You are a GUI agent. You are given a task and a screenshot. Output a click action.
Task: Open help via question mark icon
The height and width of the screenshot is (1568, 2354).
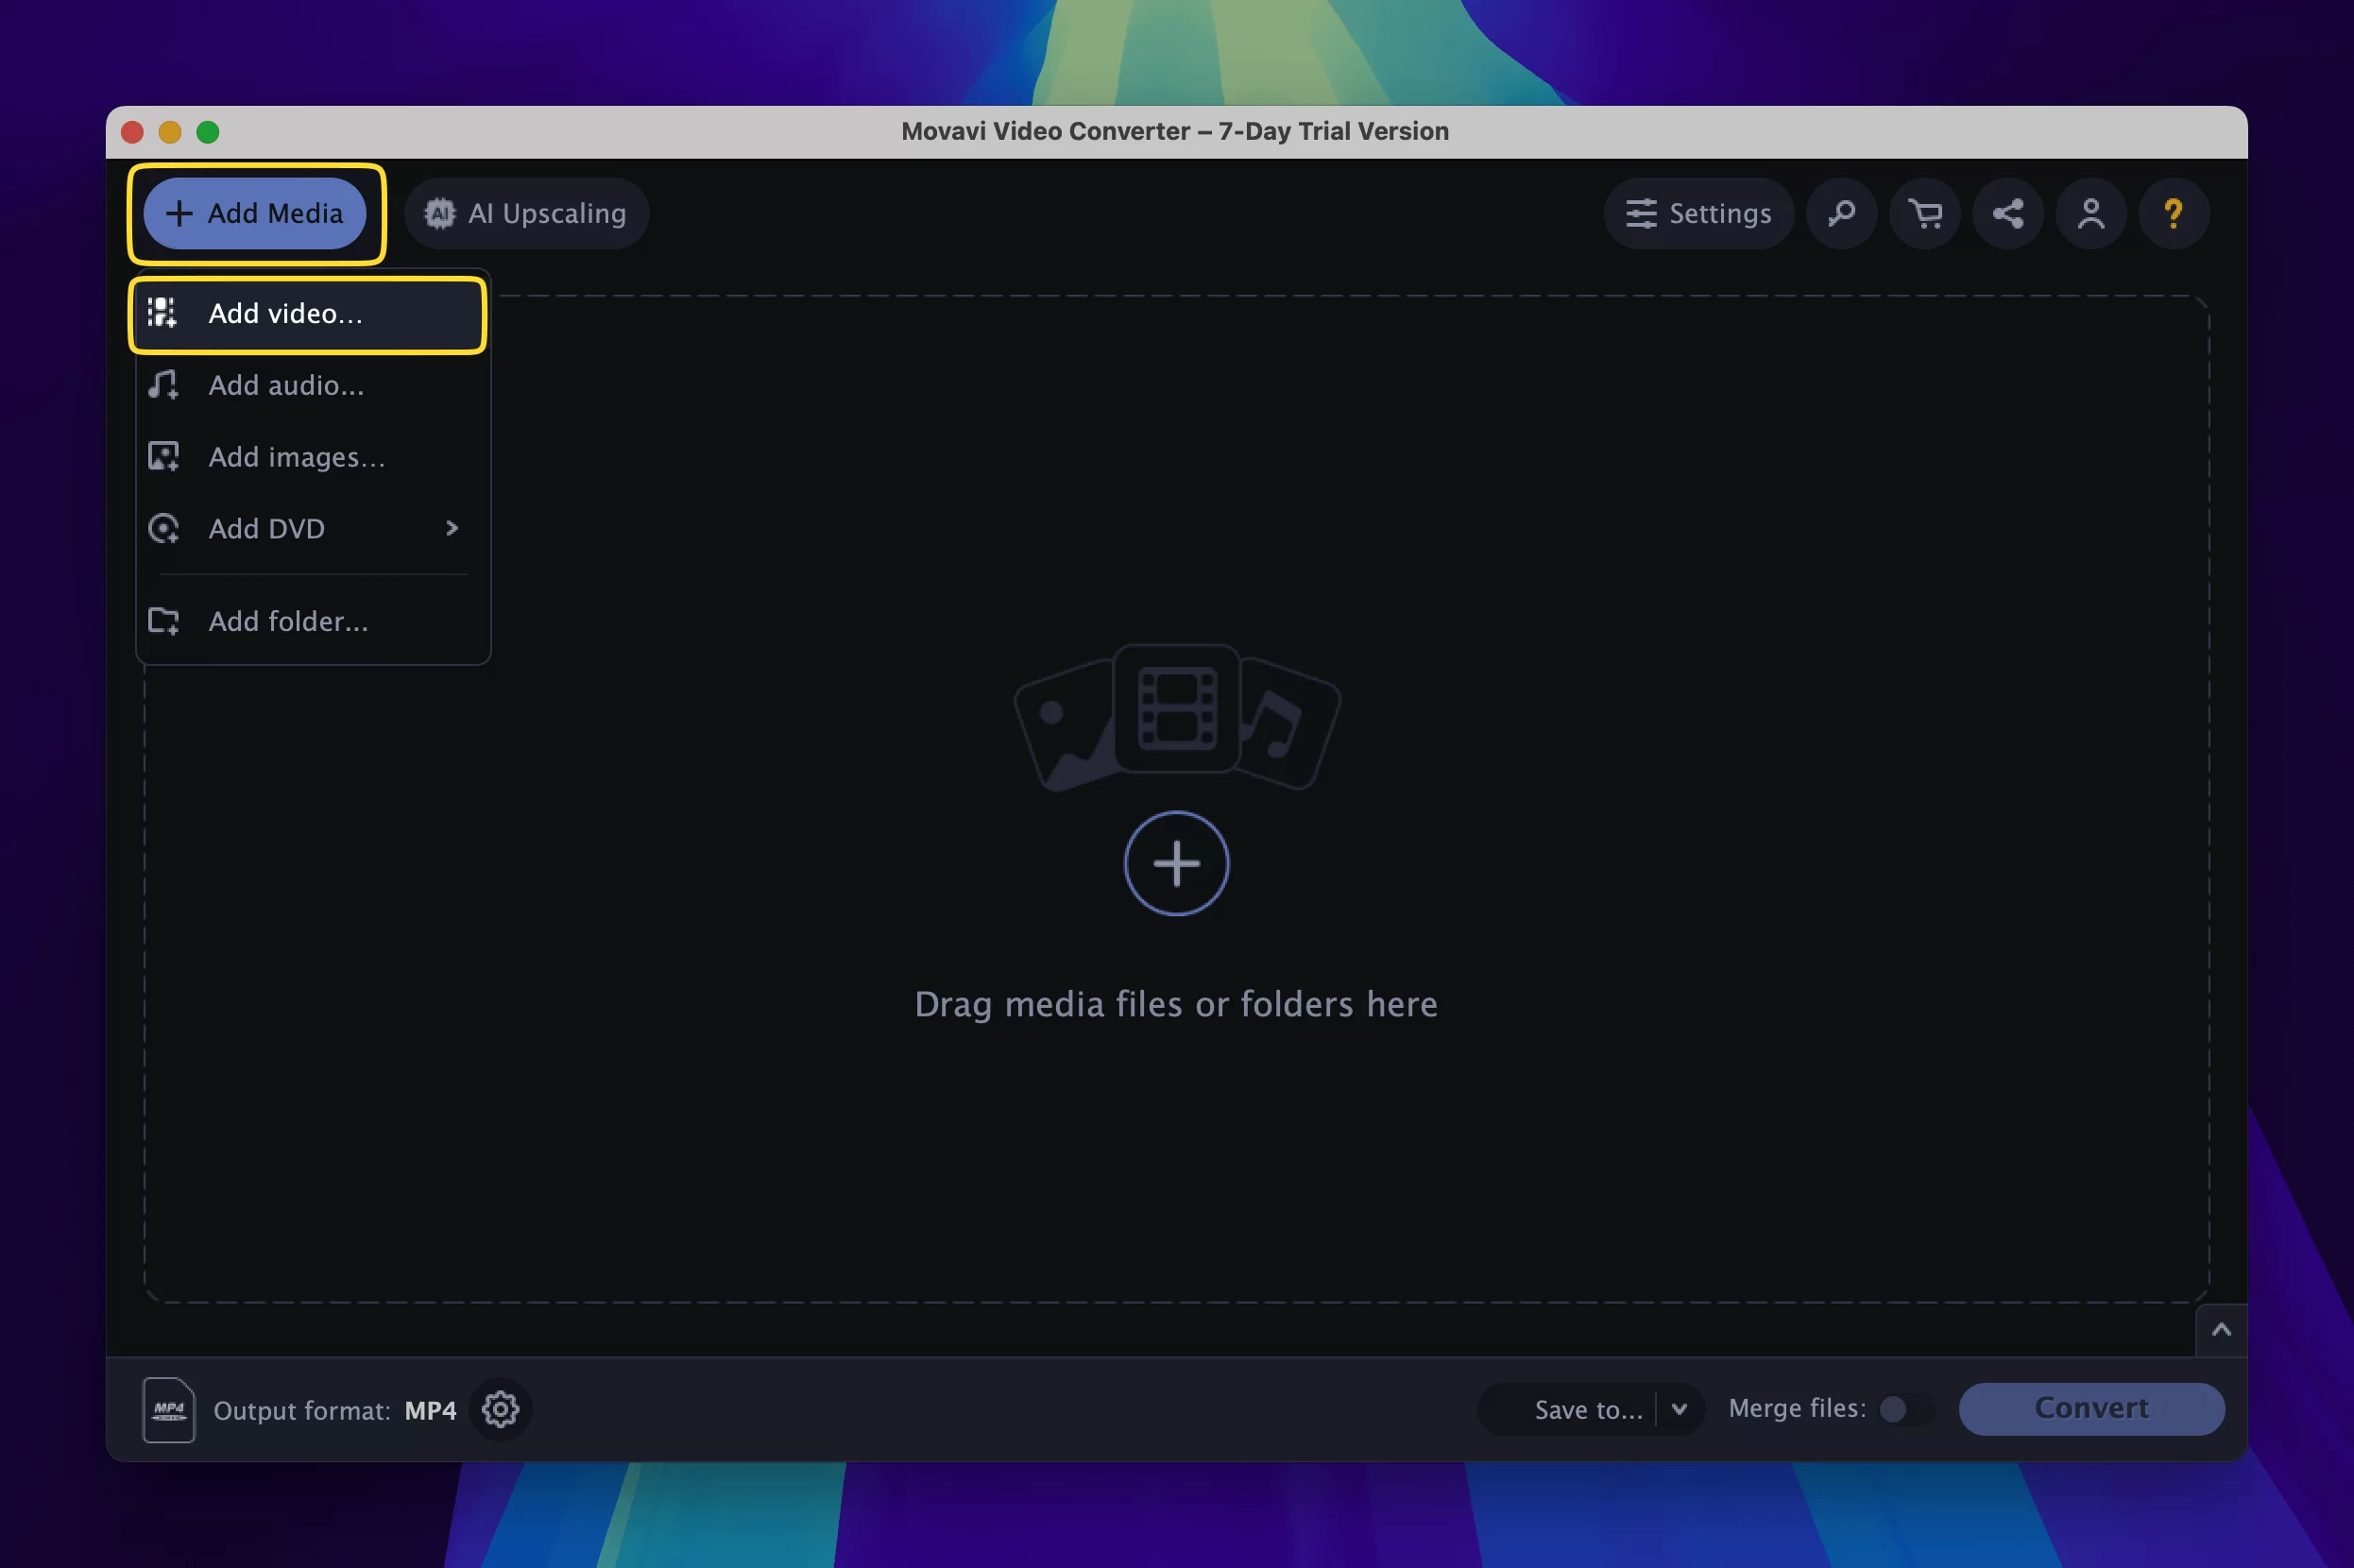tap(2173, 213)
